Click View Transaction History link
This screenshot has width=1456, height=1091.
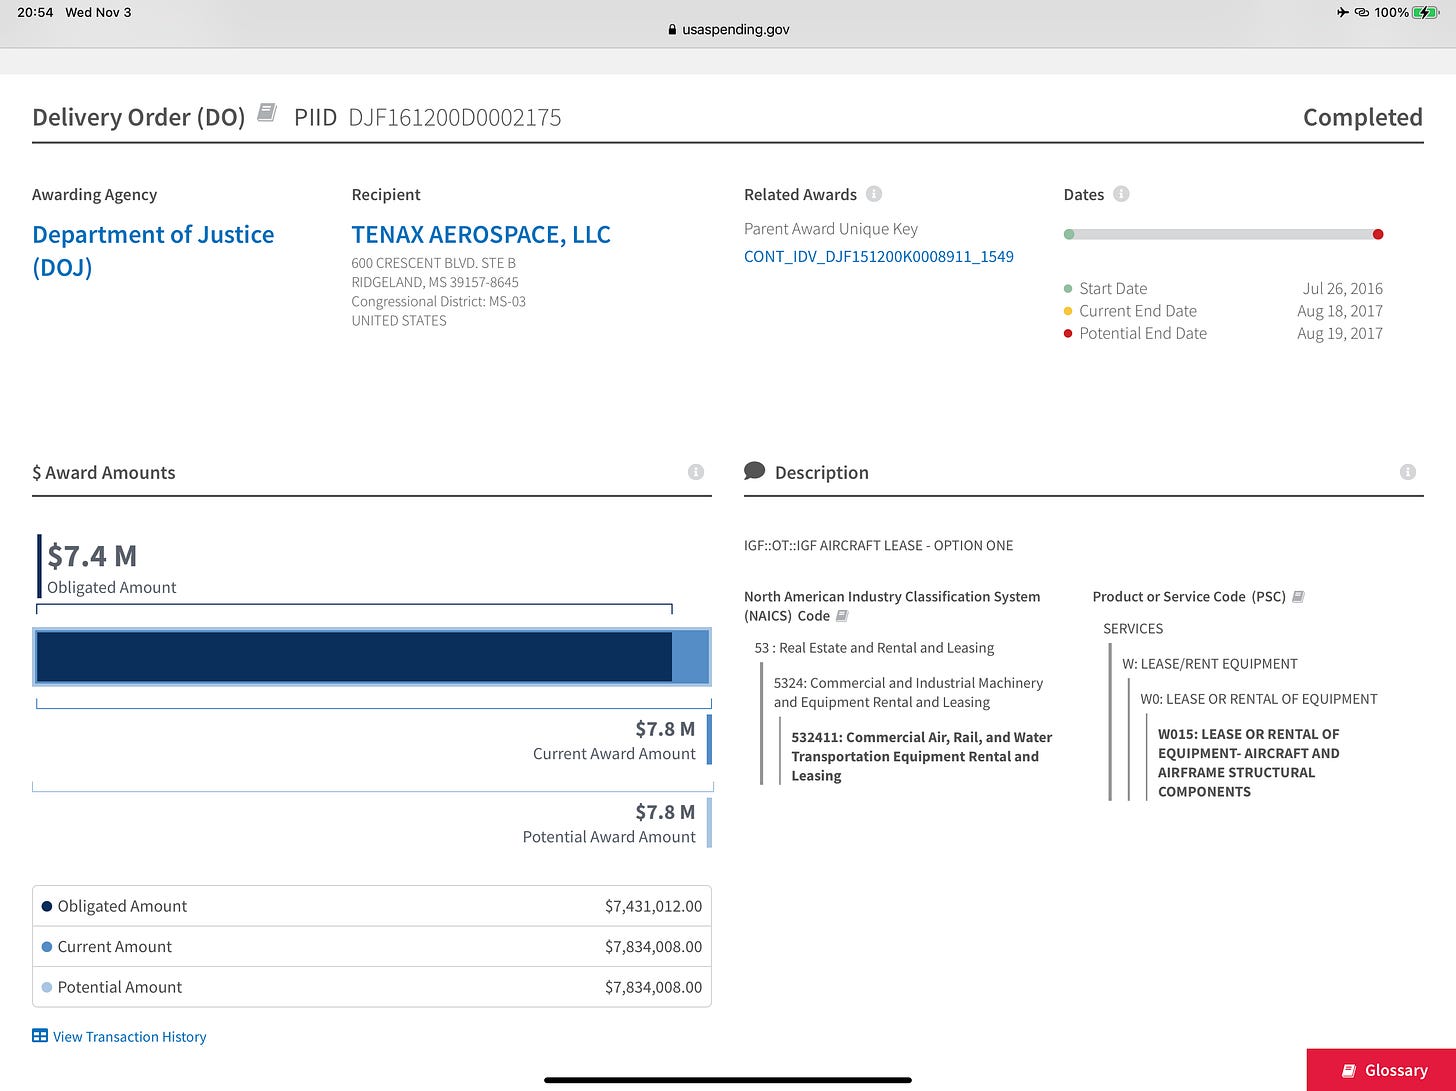(x=130, y=1036)
